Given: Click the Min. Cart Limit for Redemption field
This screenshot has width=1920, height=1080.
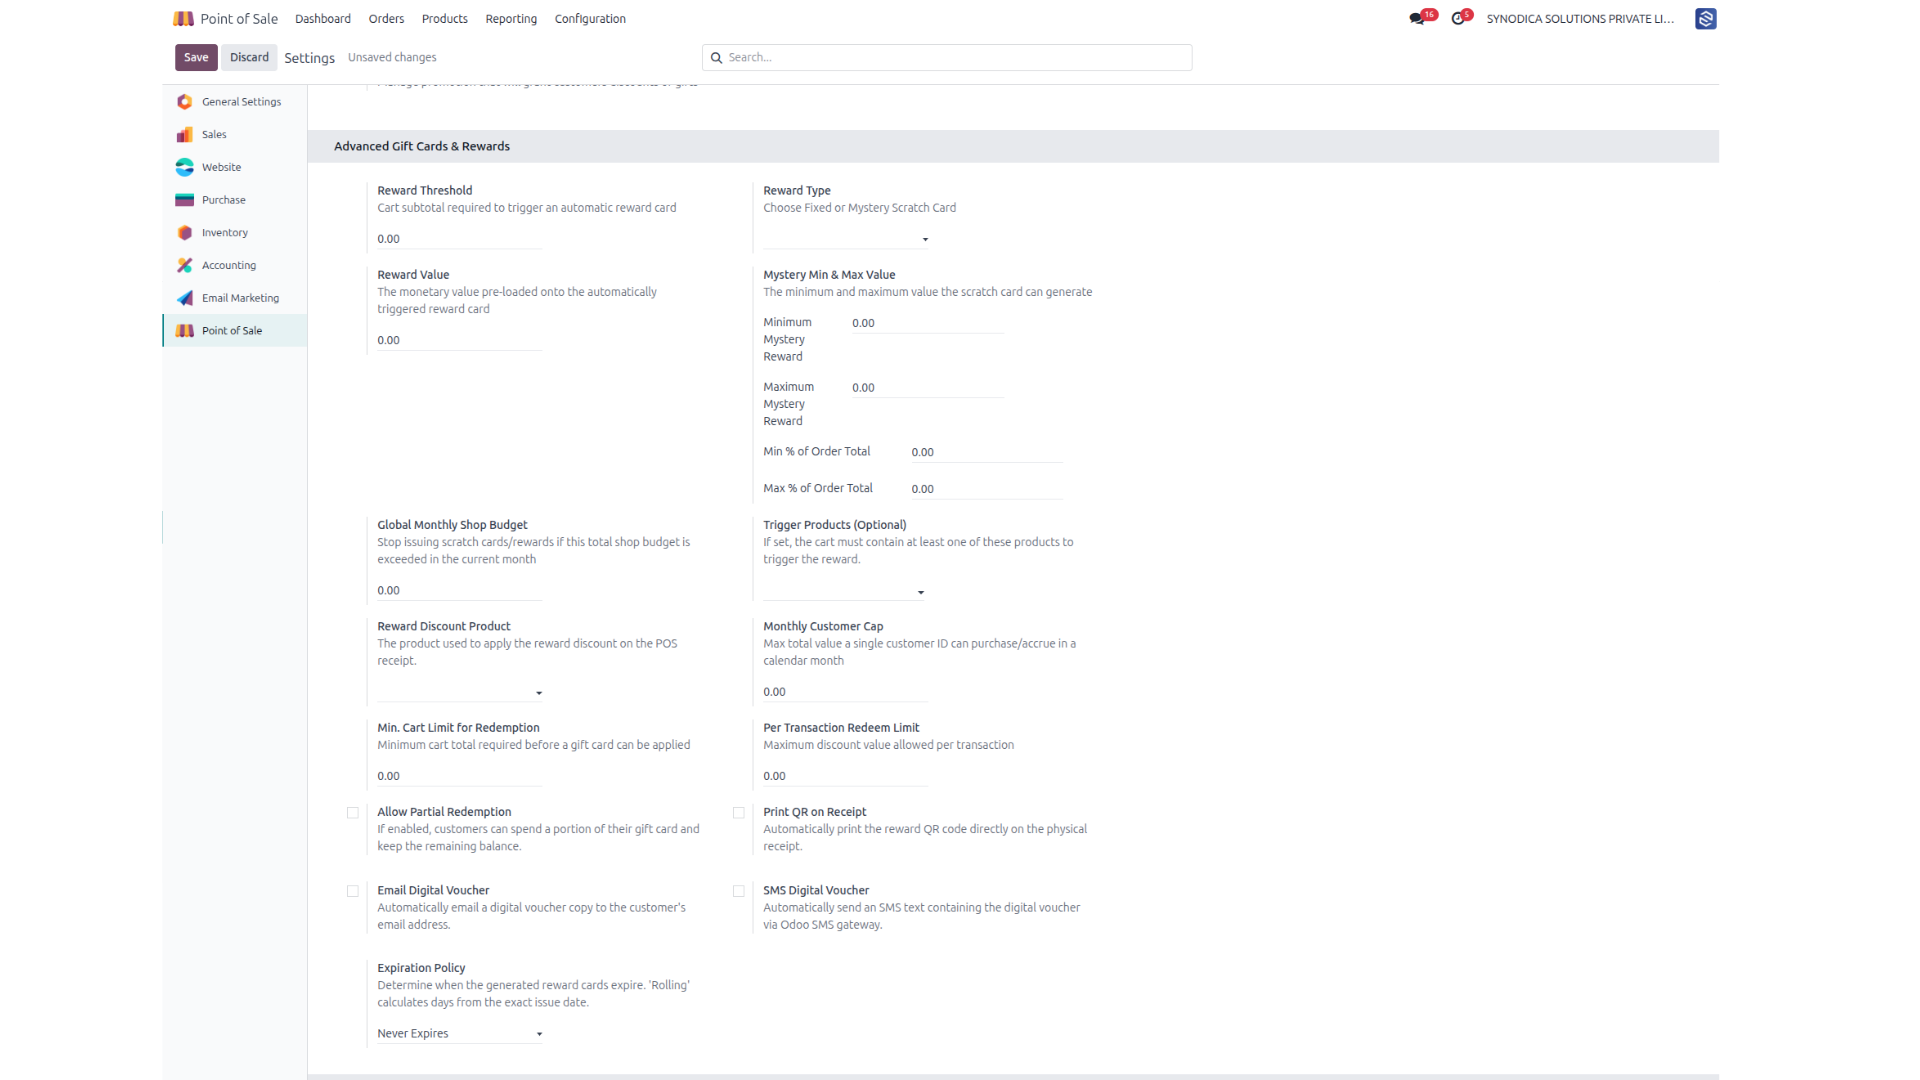Looking at the screenshot, I should [460, 776].
